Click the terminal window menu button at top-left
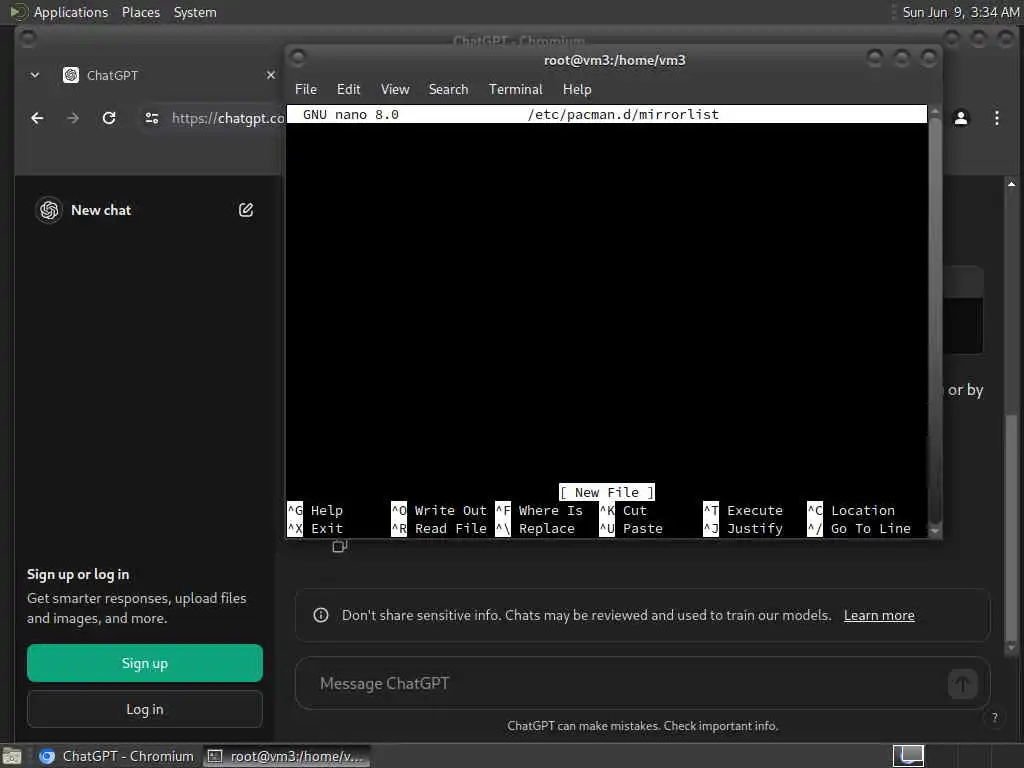Screen dimensions: 1024x768 (298, 59)
